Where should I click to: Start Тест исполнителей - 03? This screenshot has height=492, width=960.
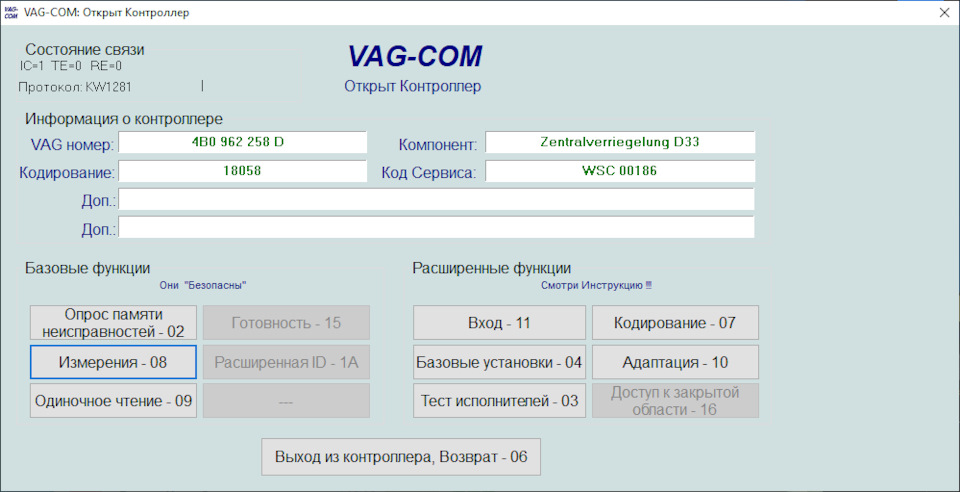click(x=500, y=401)
